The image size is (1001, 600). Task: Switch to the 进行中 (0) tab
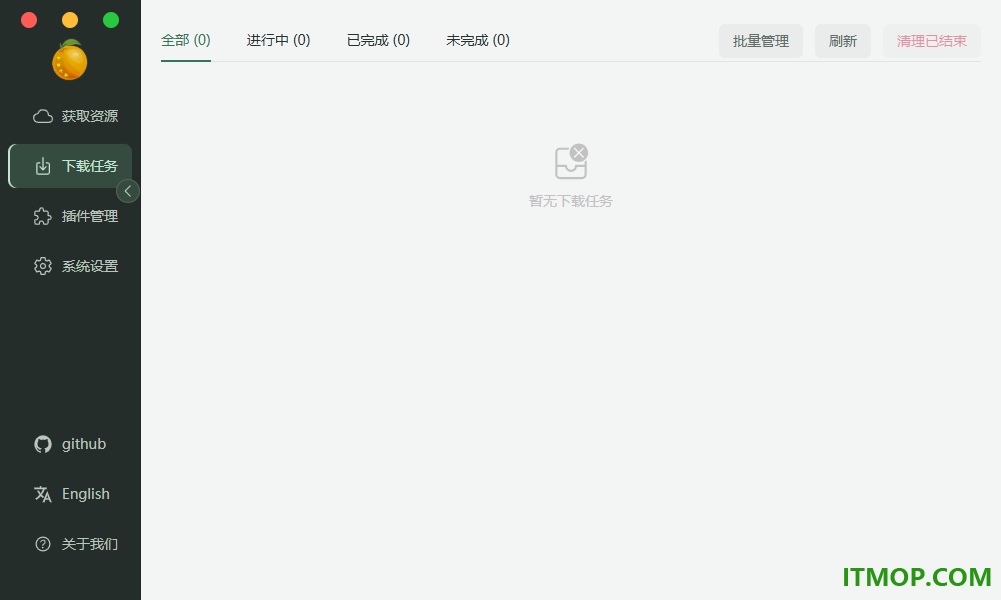tap(278, 40)
